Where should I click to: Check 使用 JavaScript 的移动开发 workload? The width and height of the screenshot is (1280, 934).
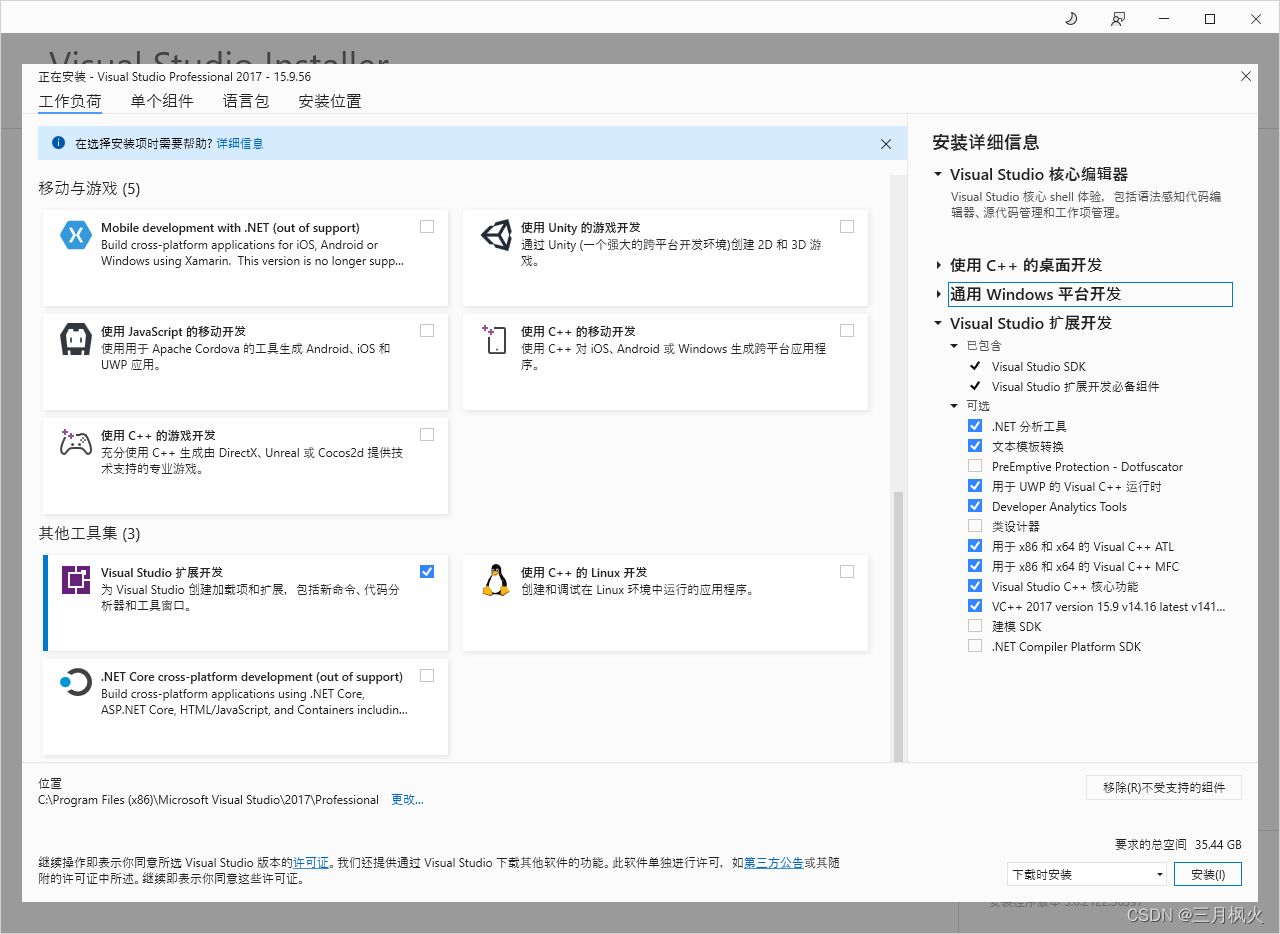(x=427, y=331)
